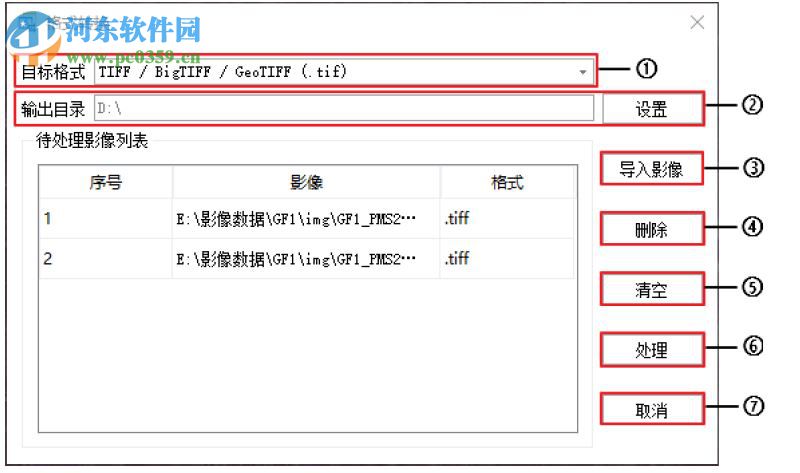This screenshot has width=800, height=473.
Task: Close the format conversion dialog
Action: tap(697, 22)
